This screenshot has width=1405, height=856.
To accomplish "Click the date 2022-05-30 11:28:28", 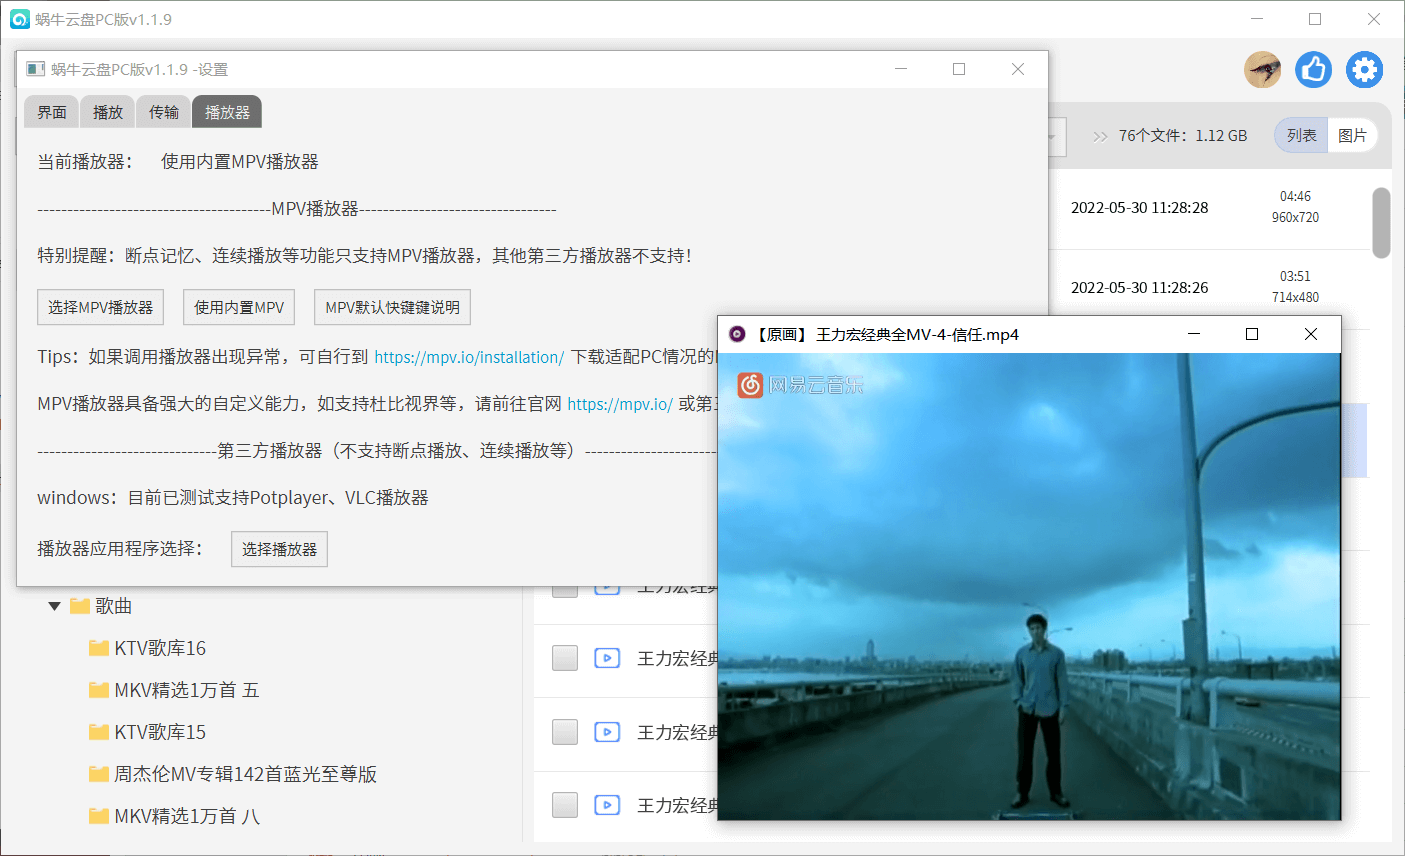I will point(1139,208).
